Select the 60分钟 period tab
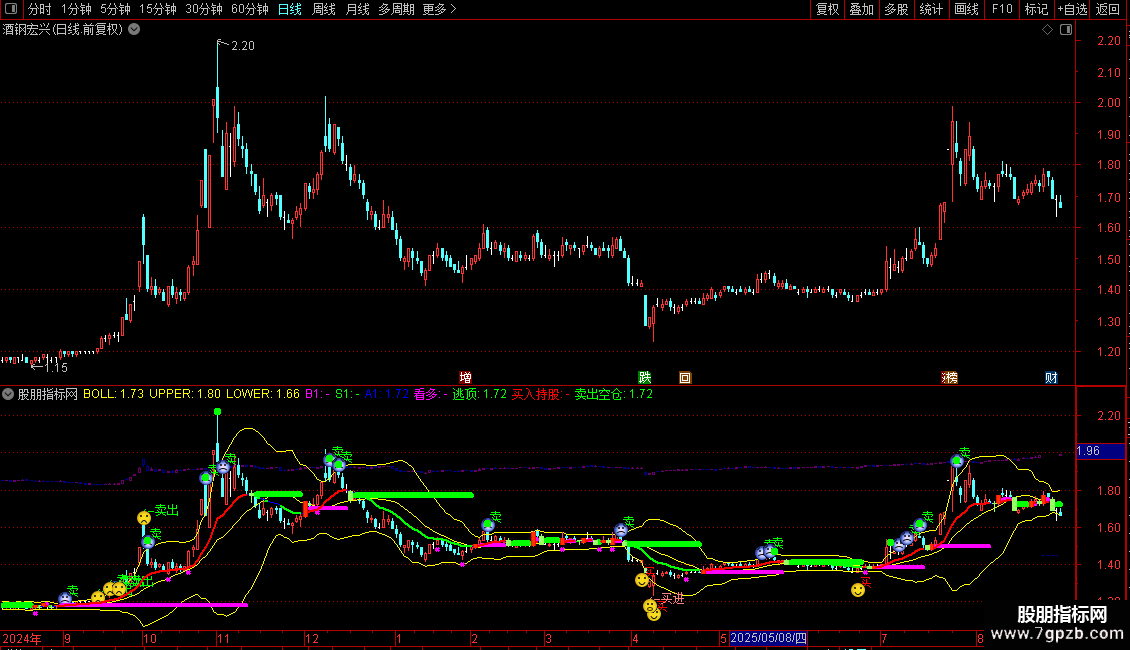Screen dimensions: 1130x650 pyautogui.click(x=249, y=9)
